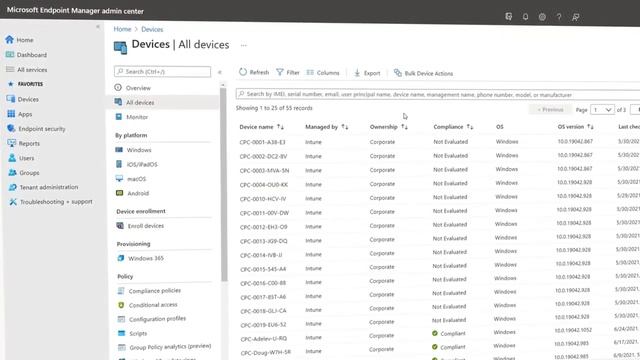
Task: Open Reports in the sidebar
Action: point(24,144)
